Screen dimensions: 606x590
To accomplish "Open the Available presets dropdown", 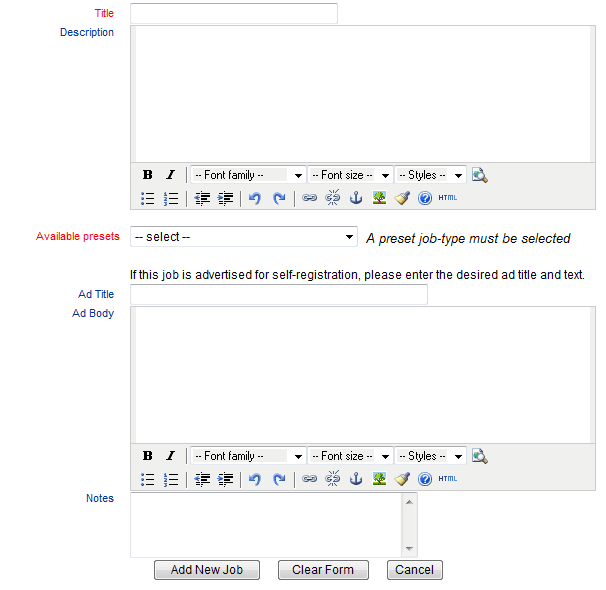I will pos(243,237).
